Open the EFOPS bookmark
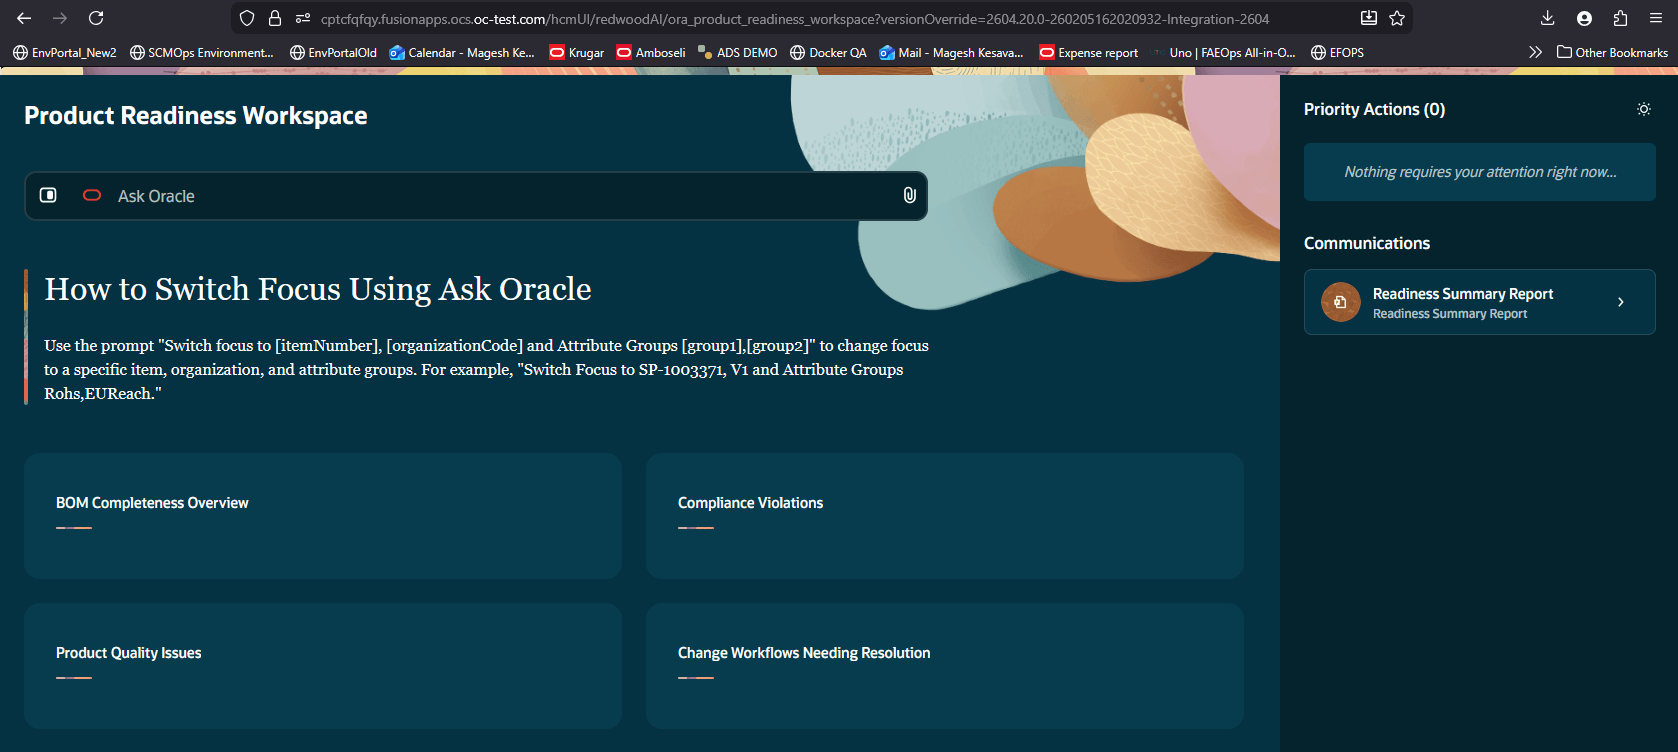1678x752 pixels. (1337, 53)
